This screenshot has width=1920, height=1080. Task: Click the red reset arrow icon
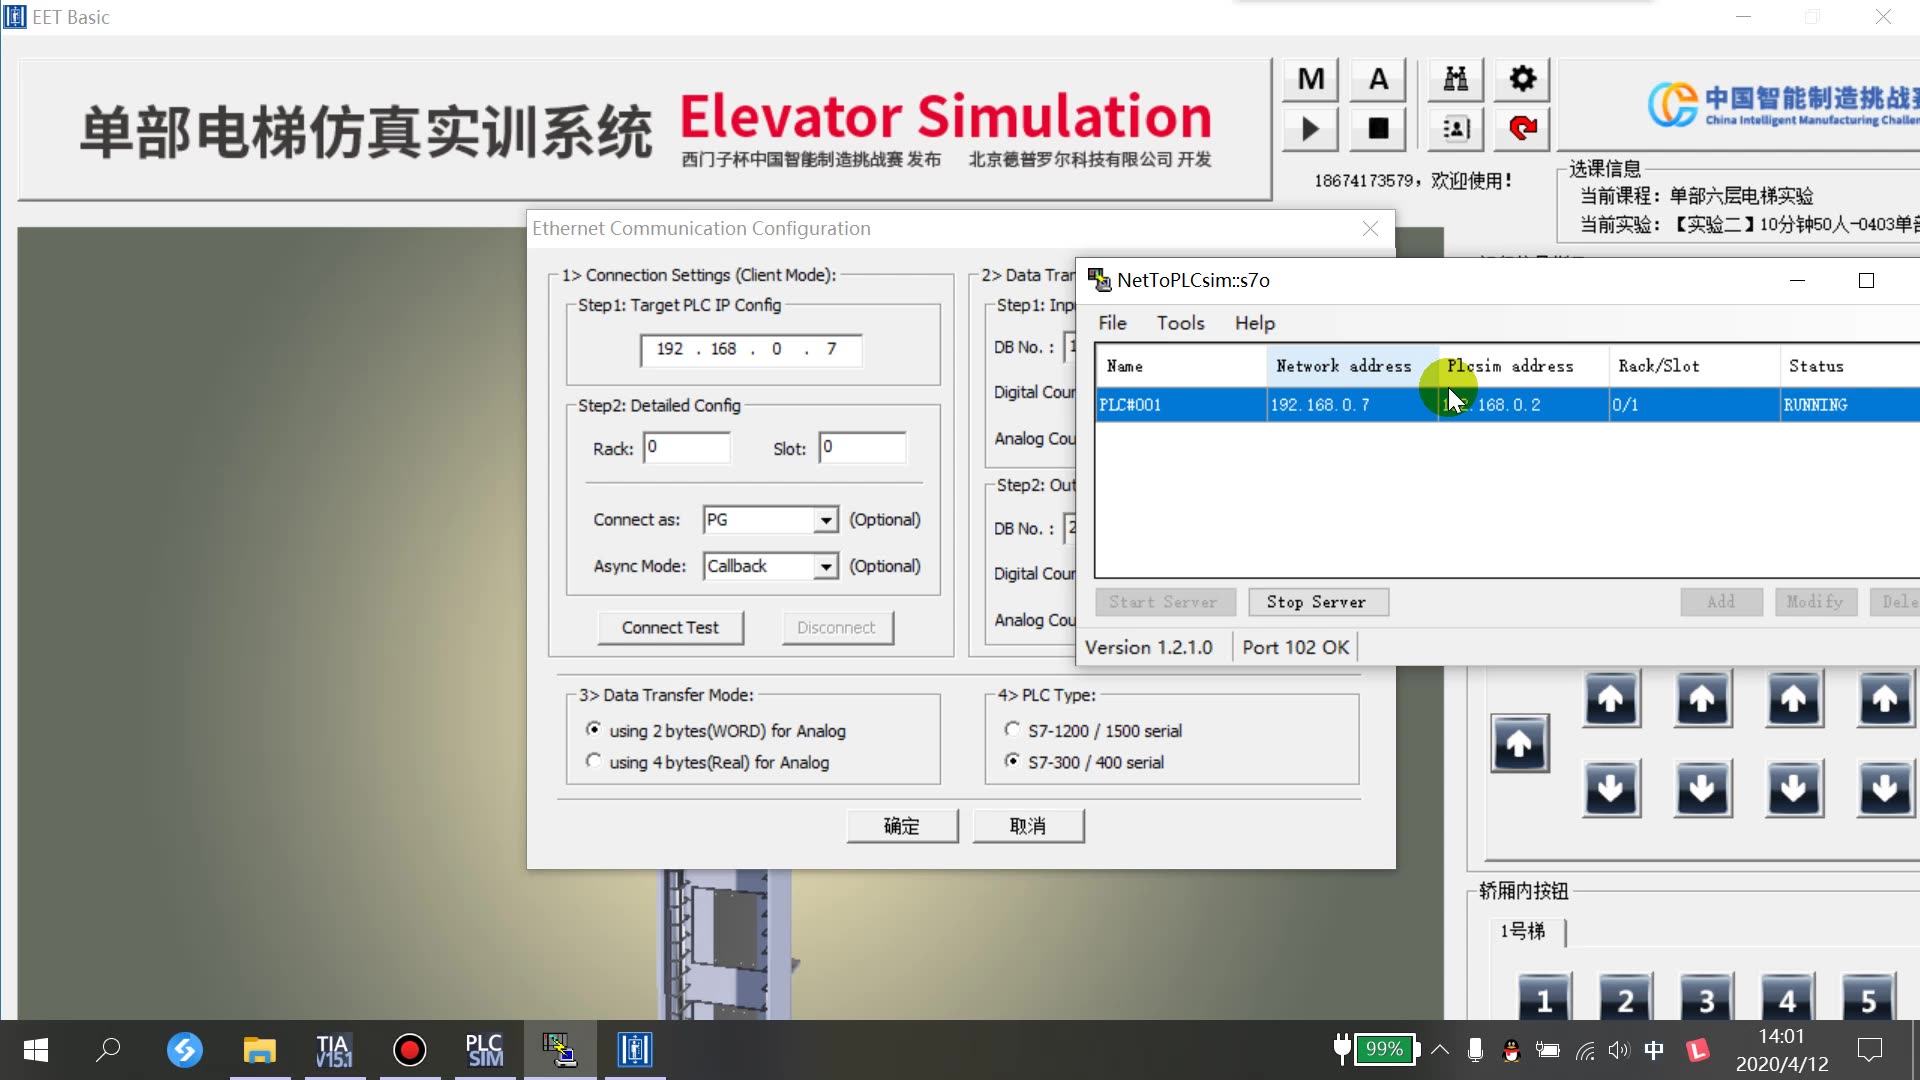(x=1521, y=129)
